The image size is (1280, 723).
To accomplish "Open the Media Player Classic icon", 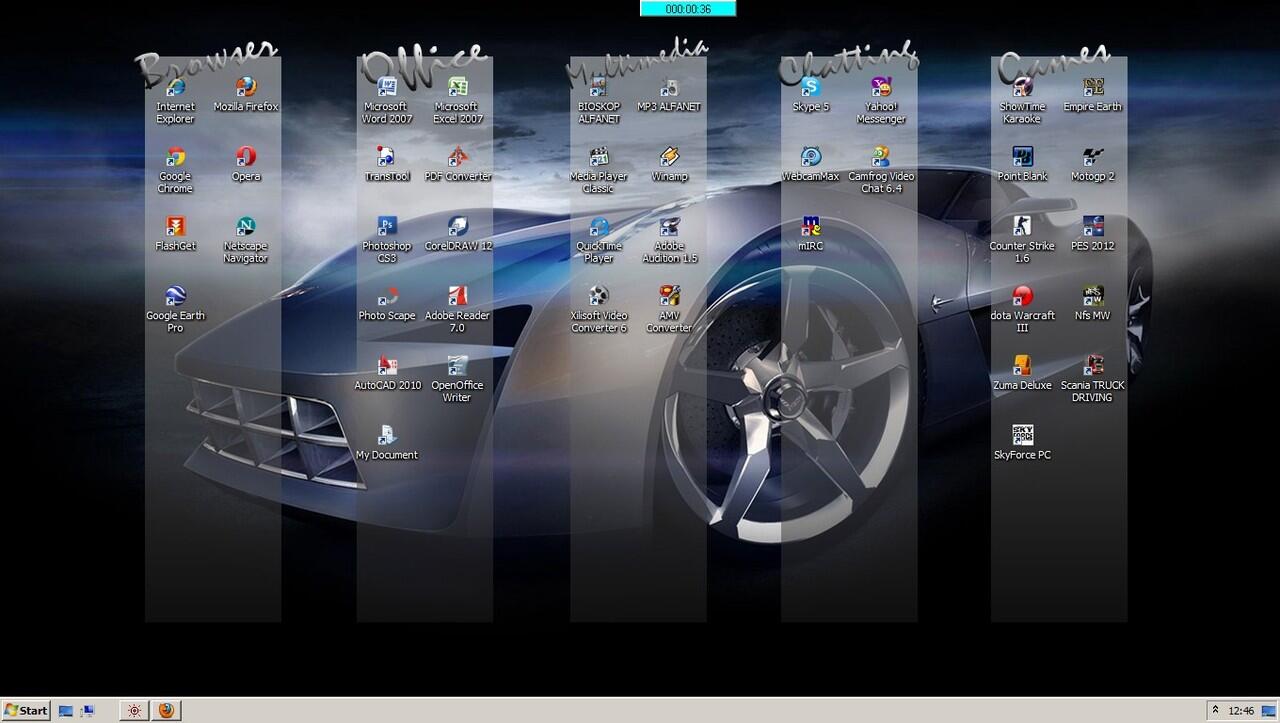I will pyautogui.click(x=600, y=158).
